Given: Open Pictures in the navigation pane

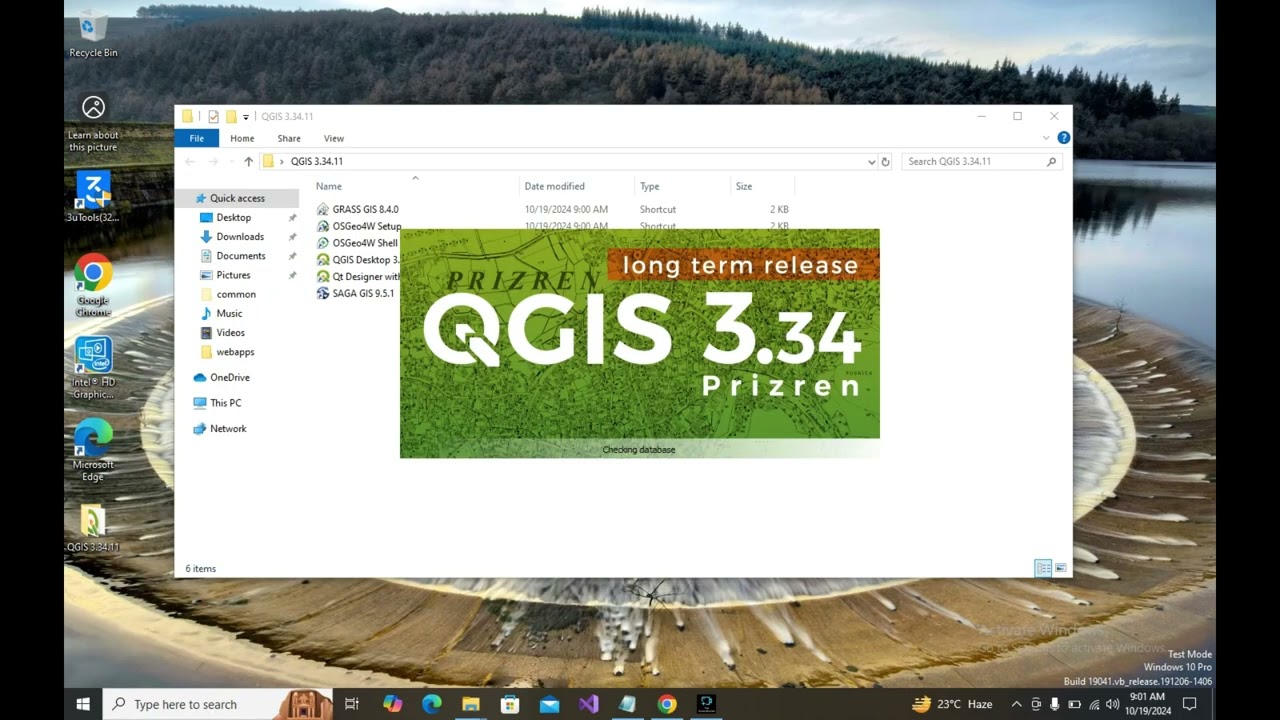Looking at the screenshot, I should pos(233,275).
